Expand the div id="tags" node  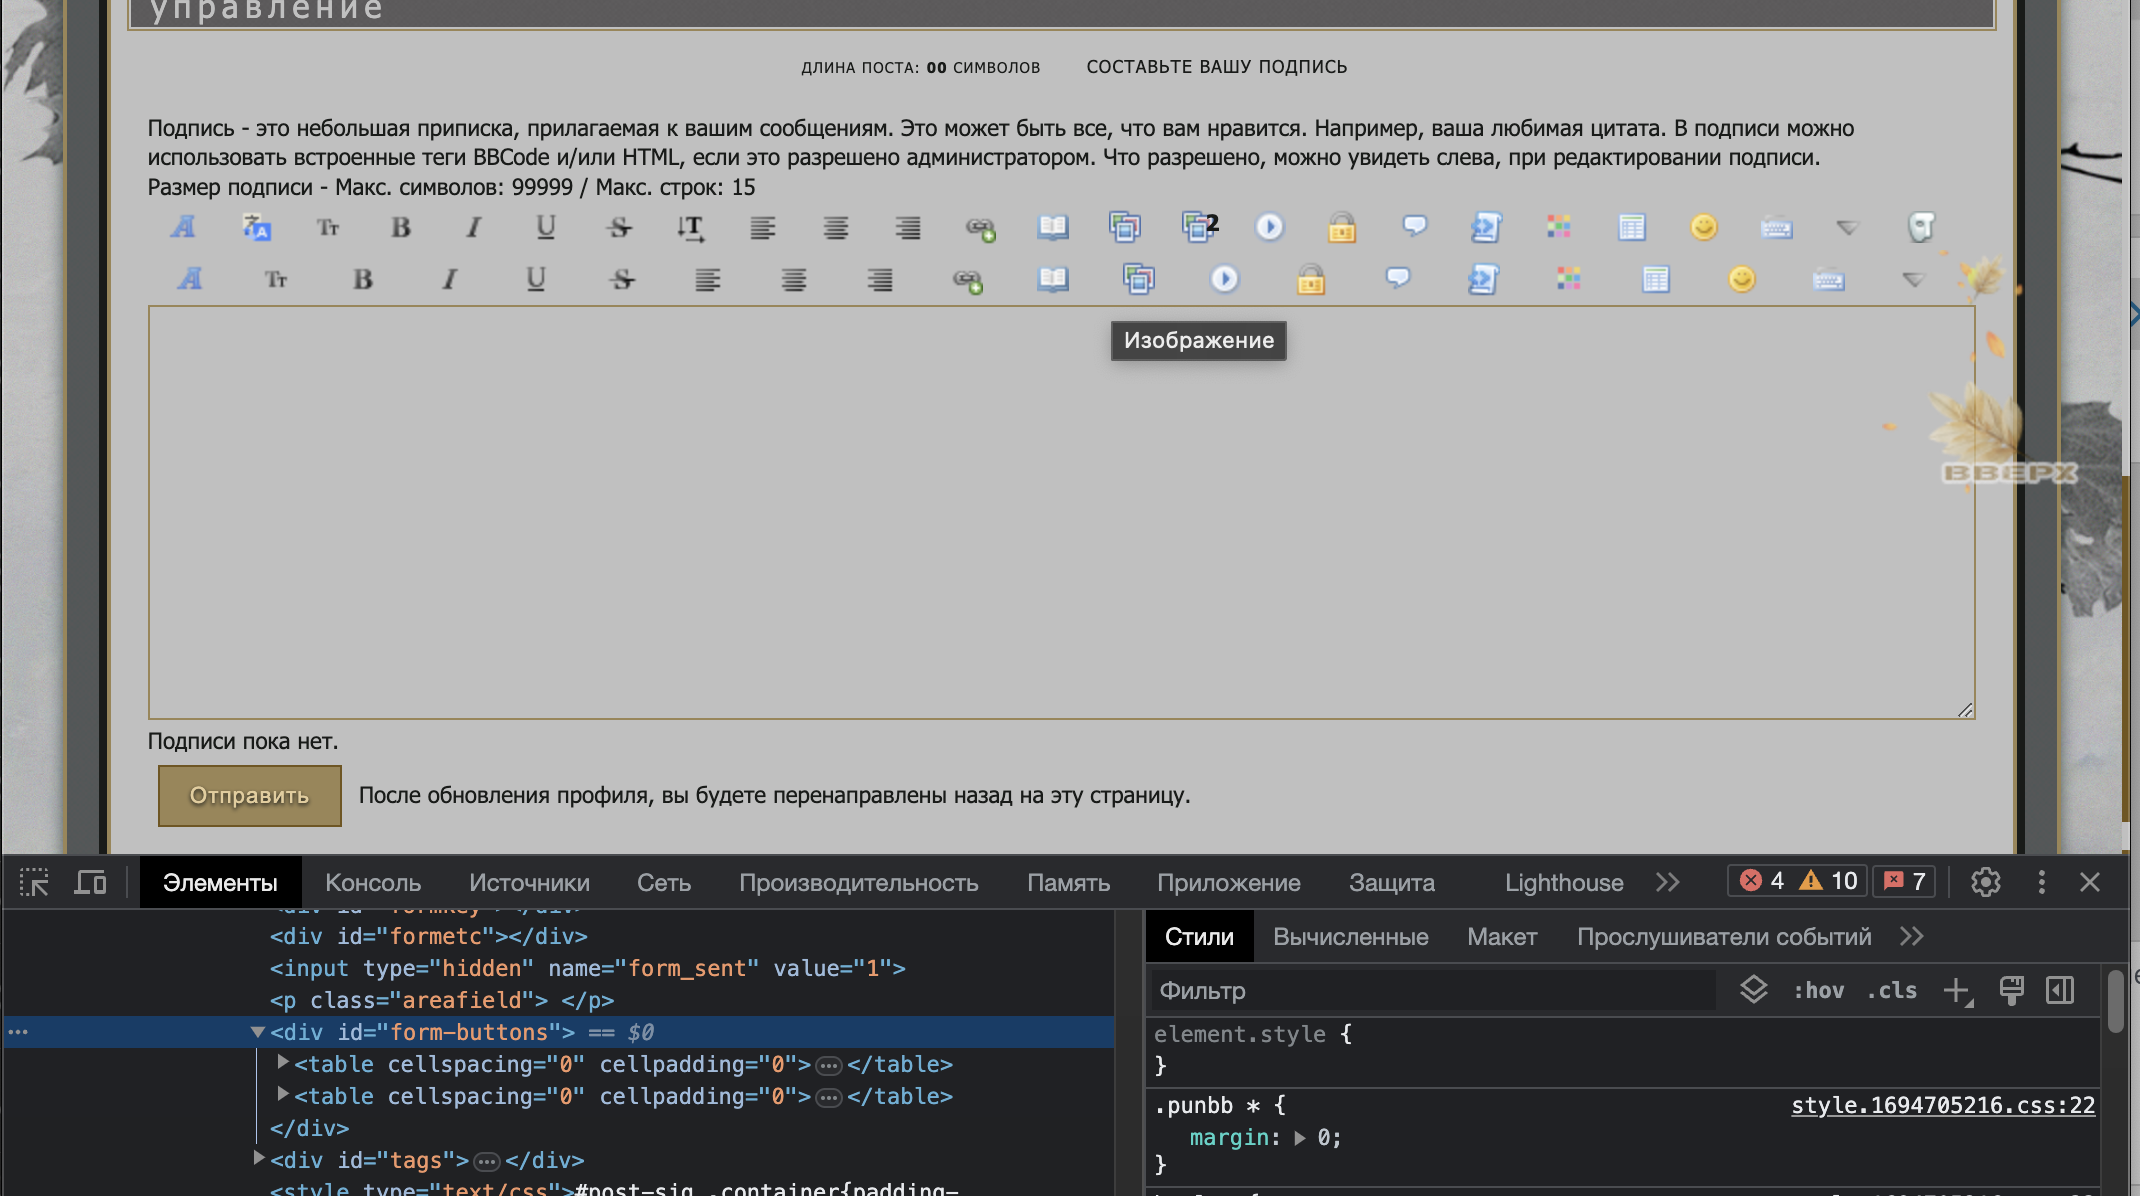[259, 1158]
